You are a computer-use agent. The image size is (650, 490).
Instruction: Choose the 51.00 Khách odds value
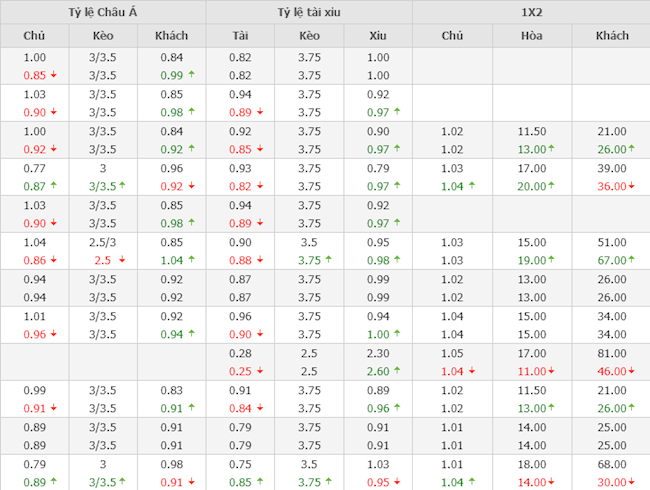pos(612,242)
